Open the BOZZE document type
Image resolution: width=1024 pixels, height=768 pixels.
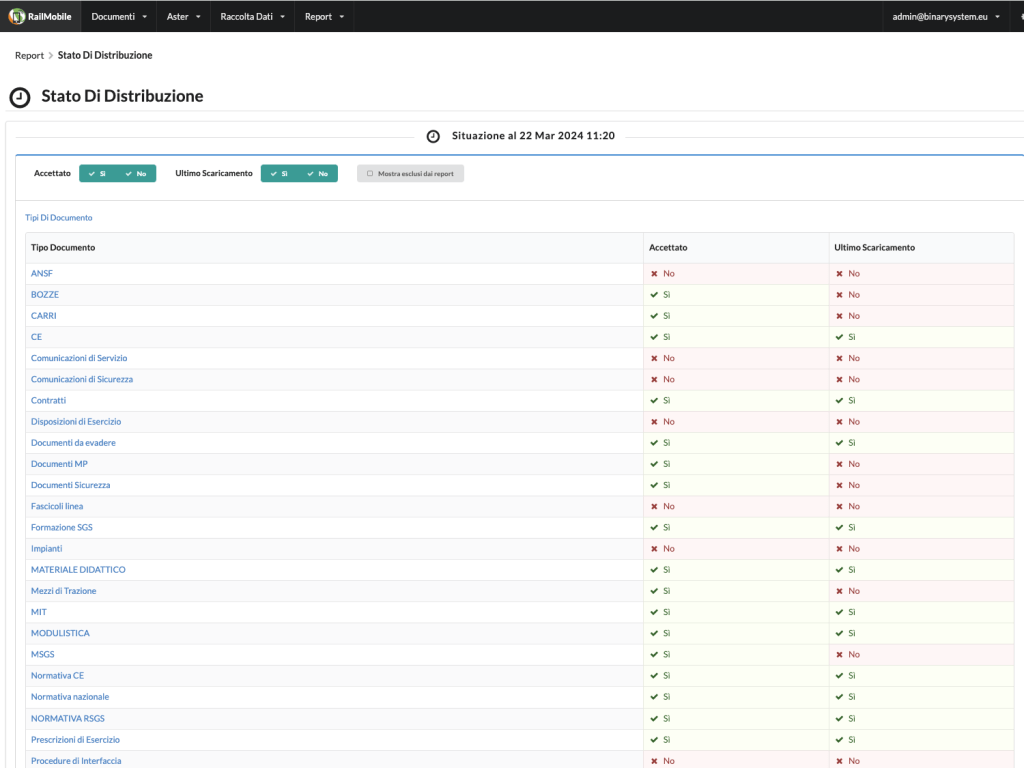(x=45, y=295)
